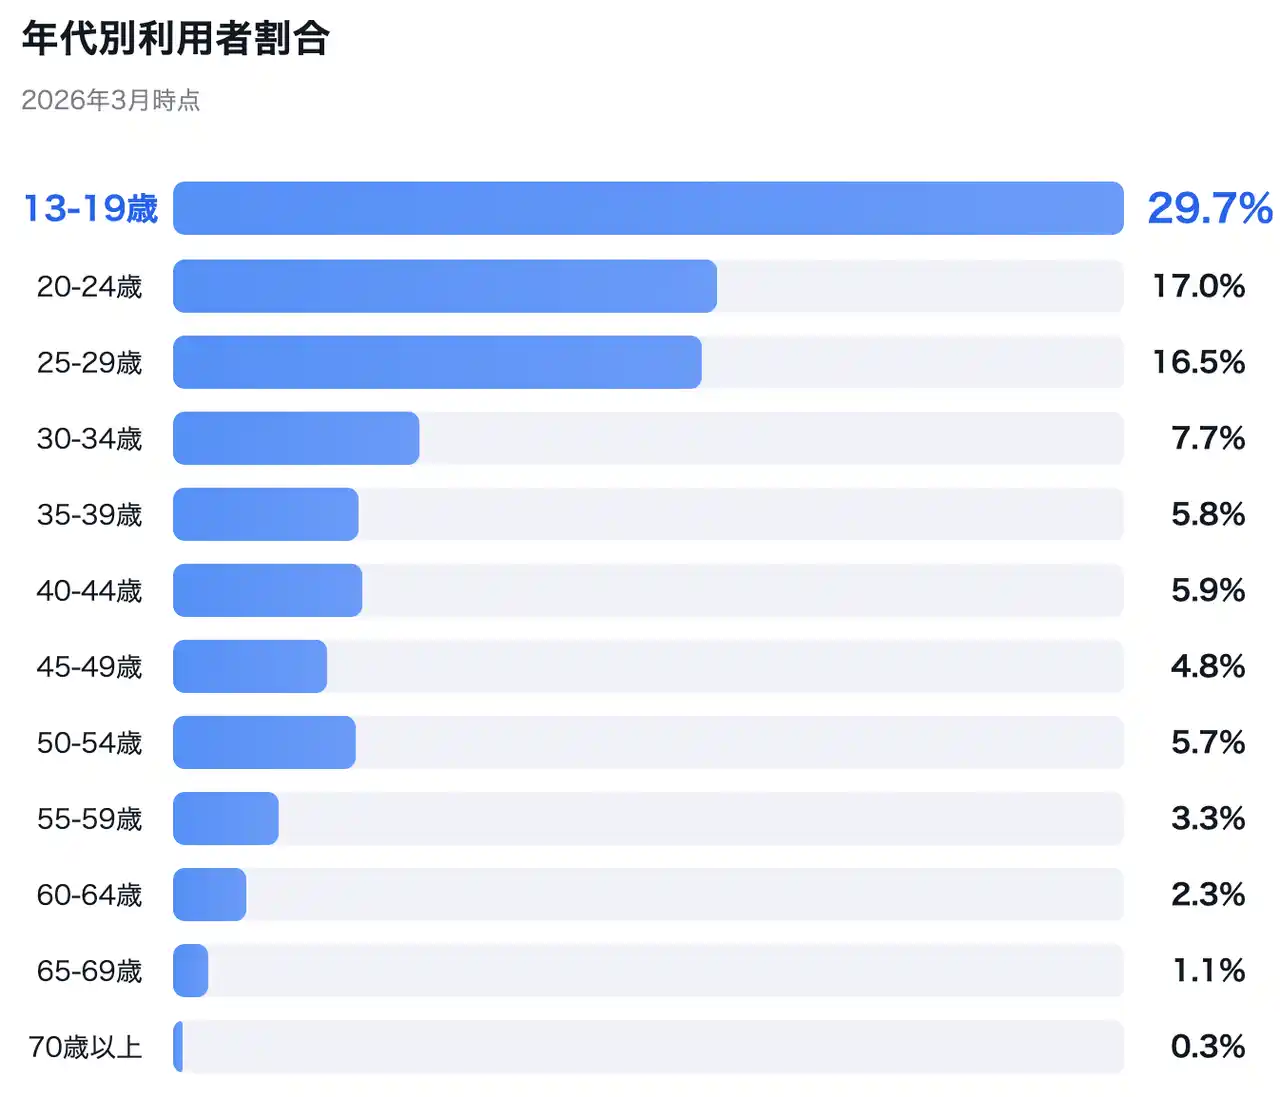Click the highlighted 13-19歳 blue bar
This screenshot has width=1280, height=1097.
point(648,208)
